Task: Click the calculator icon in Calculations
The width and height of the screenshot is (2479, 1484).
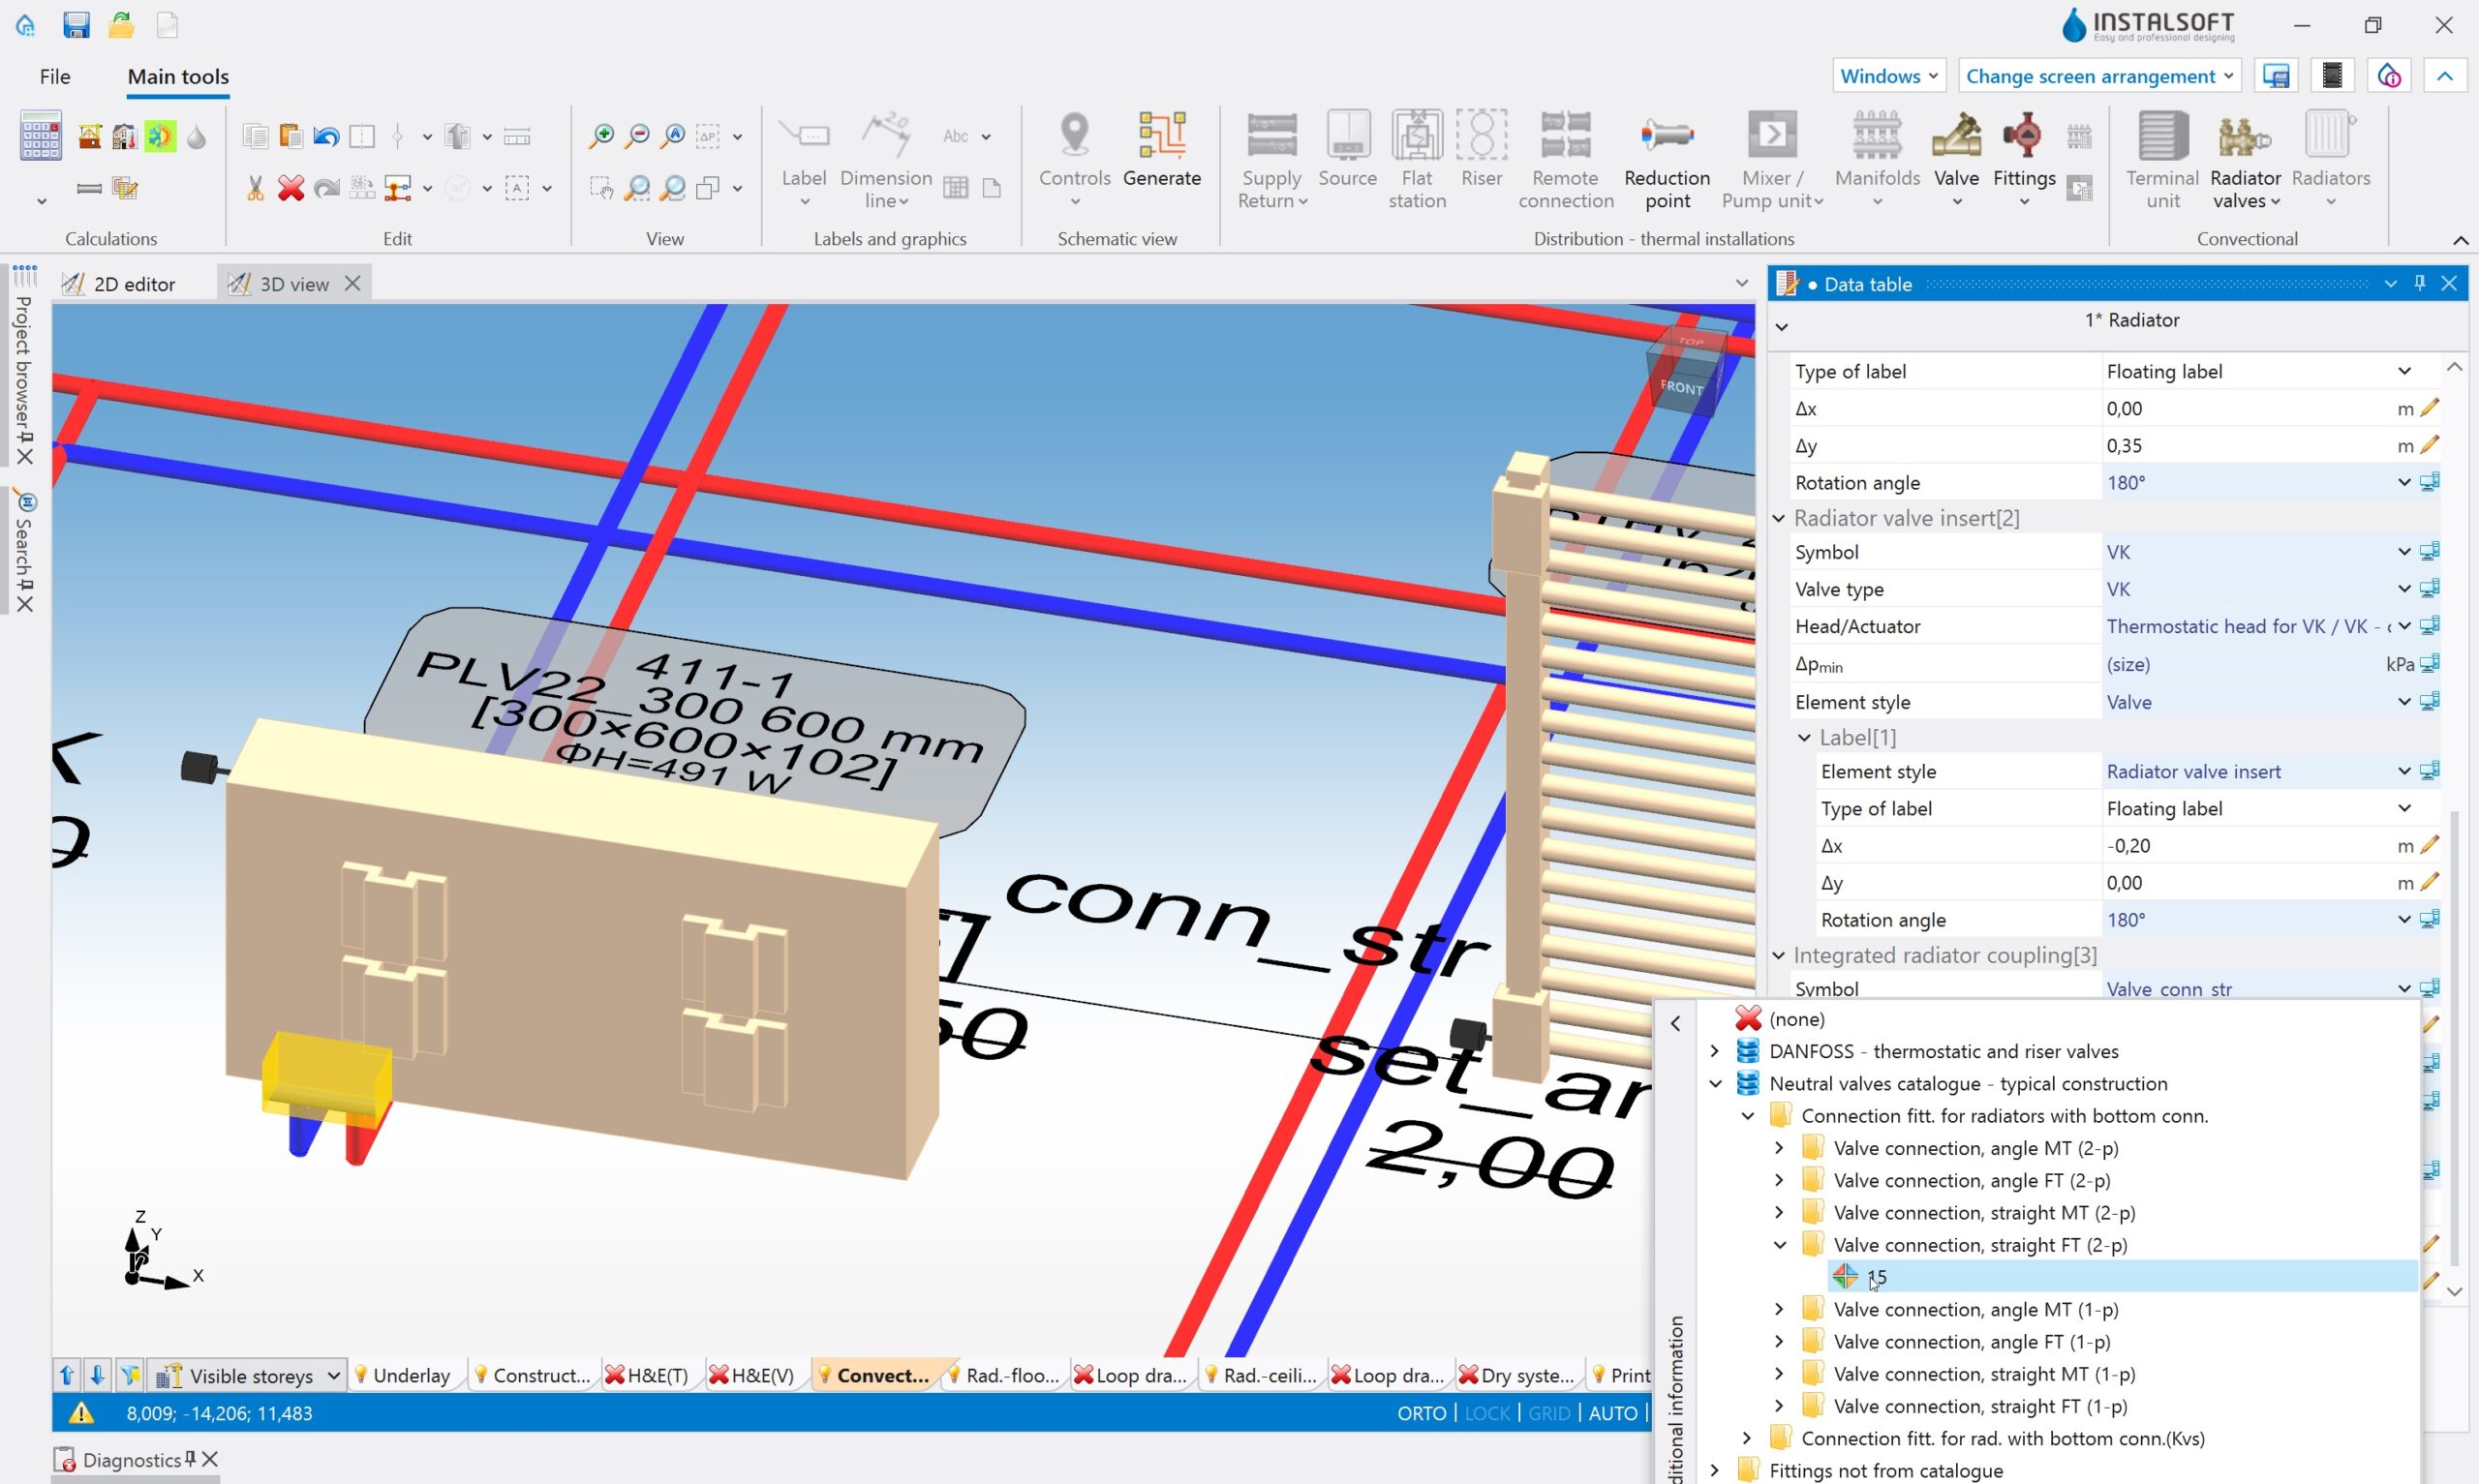Action: click(40, 136)
